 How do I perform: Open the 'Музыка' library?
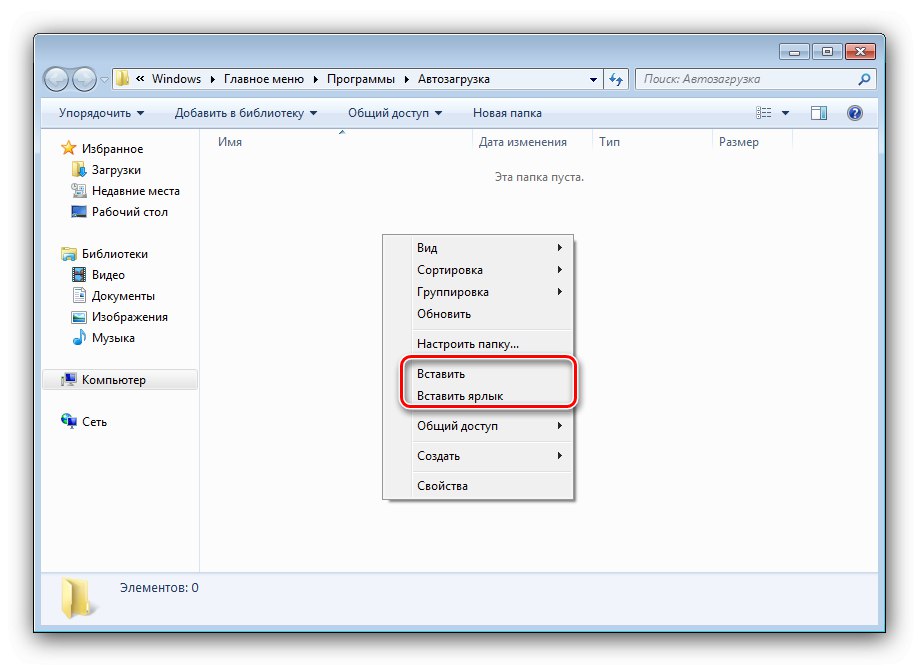coord(113,338)
